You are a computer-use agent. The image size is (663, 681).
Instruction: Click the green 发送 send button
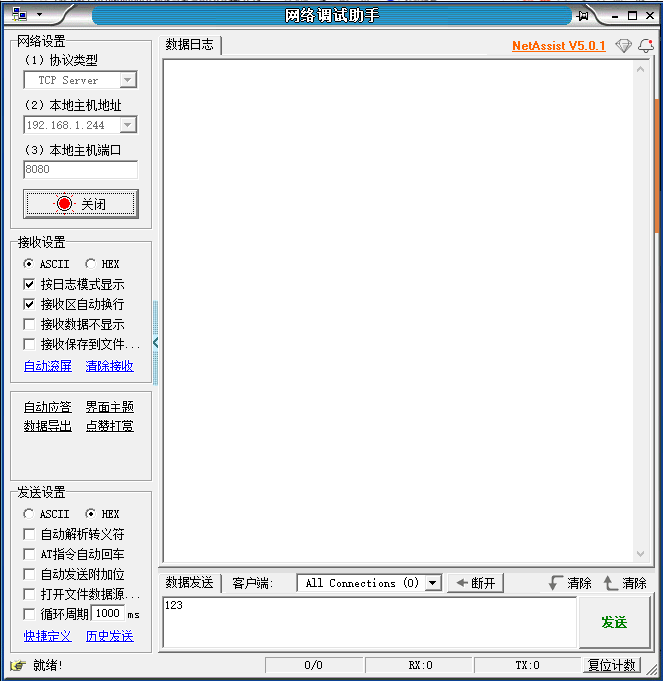[x=614, y=622]
